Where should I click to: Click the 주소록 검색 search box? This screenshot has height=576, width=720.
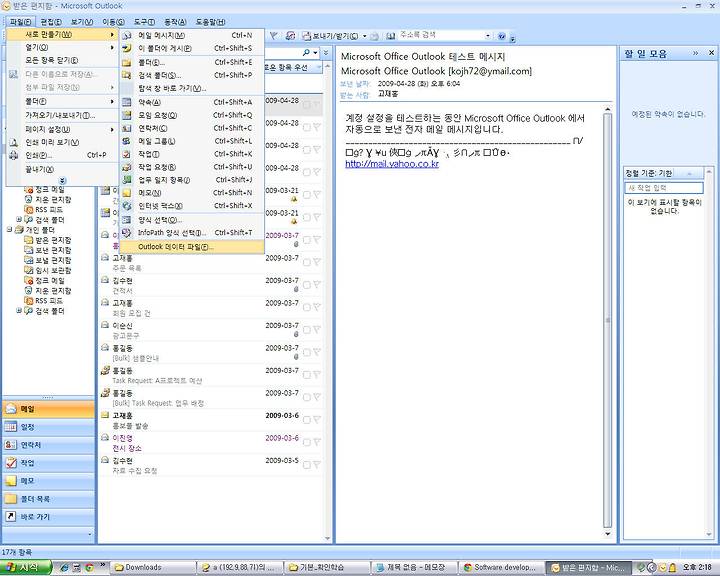tap(440, 35)
